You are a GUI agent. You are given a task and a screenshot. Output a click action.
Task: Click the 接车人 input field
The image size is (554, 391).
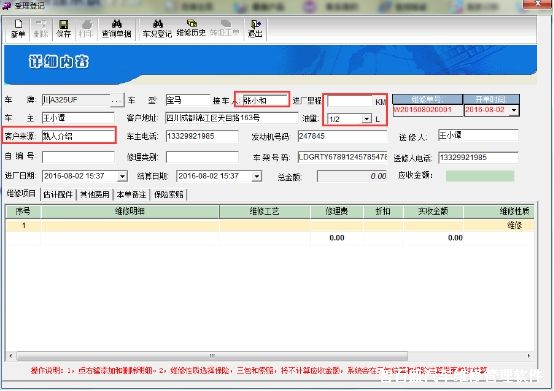[265, 100]
